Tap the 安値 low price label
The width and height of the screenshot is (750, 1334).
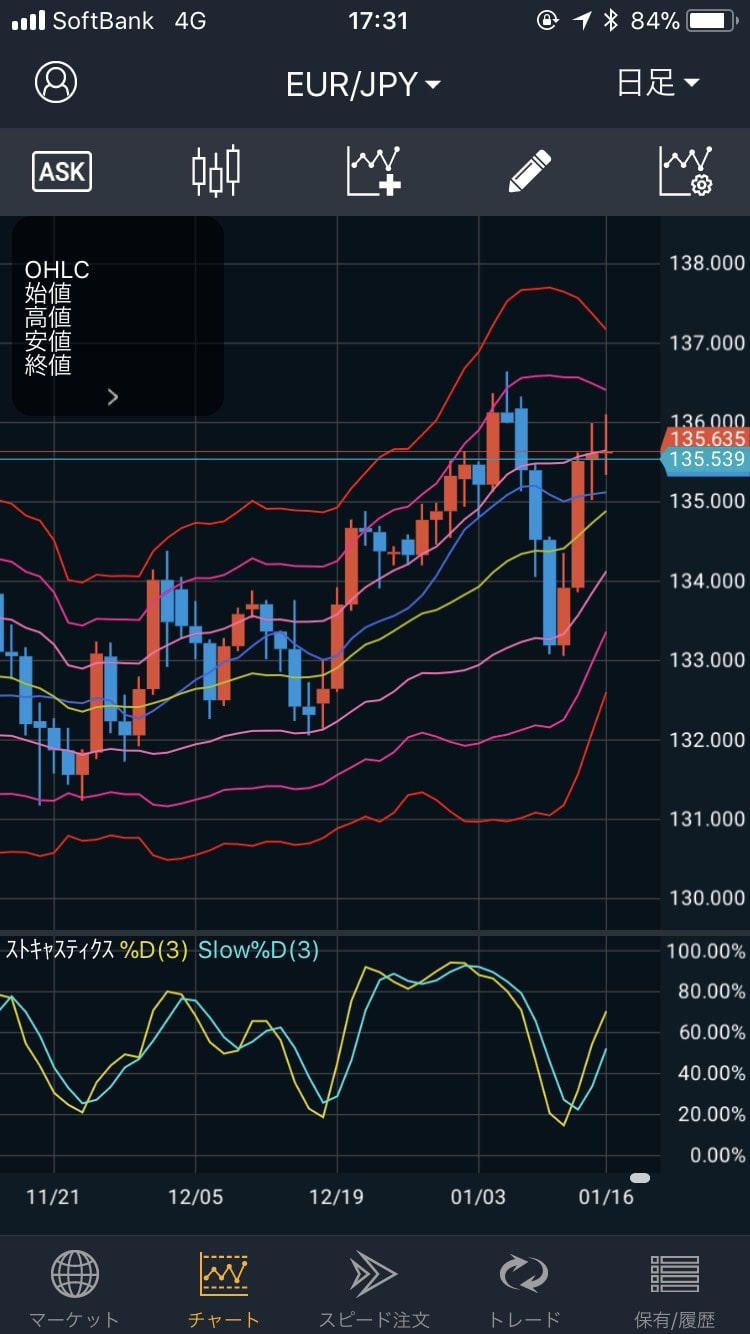pos(48,342)
